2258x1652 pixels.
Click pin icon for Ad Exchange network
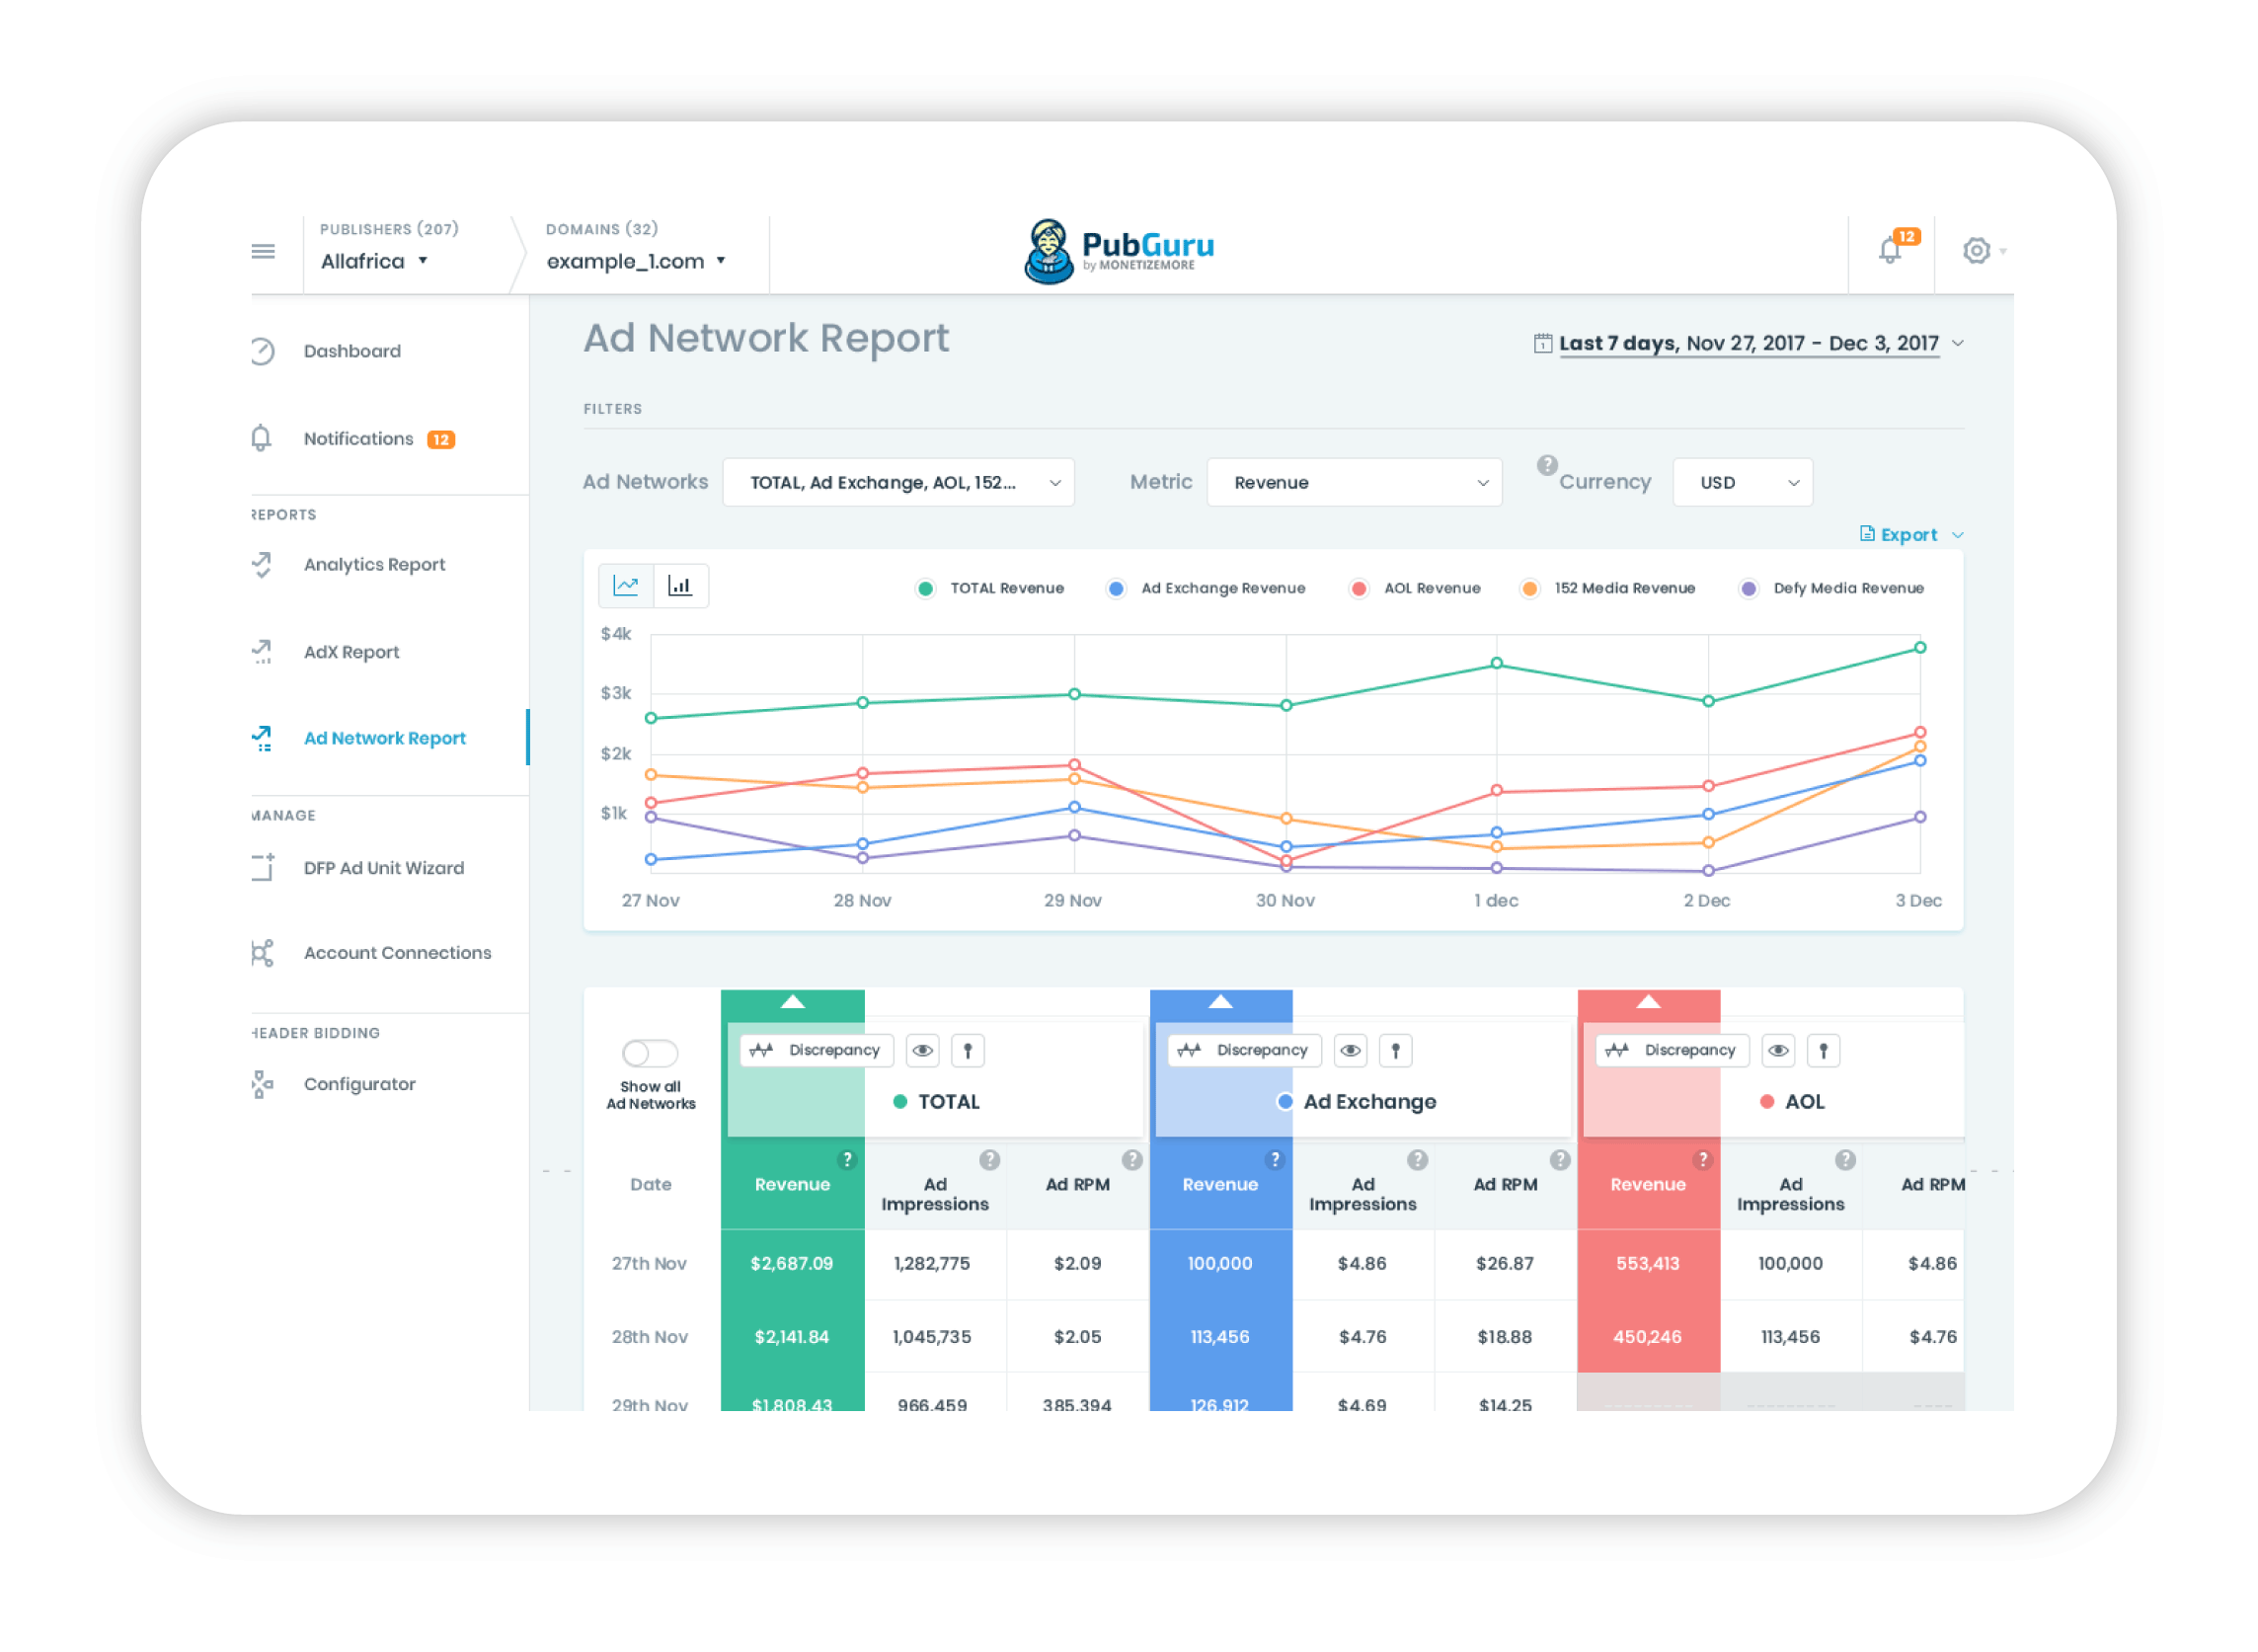[x=1395, y=1051]
